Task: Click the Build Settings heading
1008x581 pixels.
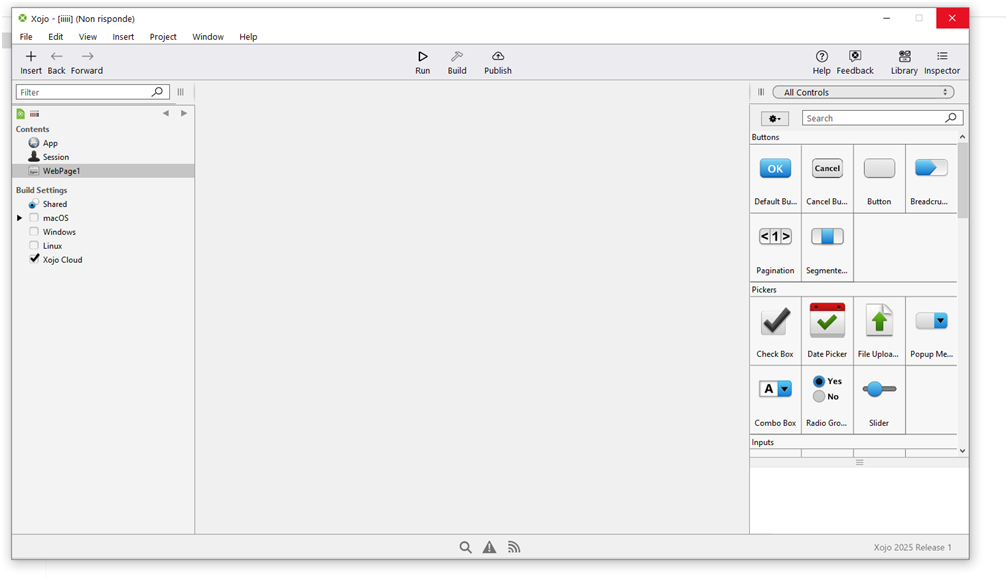Action: point(42,190)
